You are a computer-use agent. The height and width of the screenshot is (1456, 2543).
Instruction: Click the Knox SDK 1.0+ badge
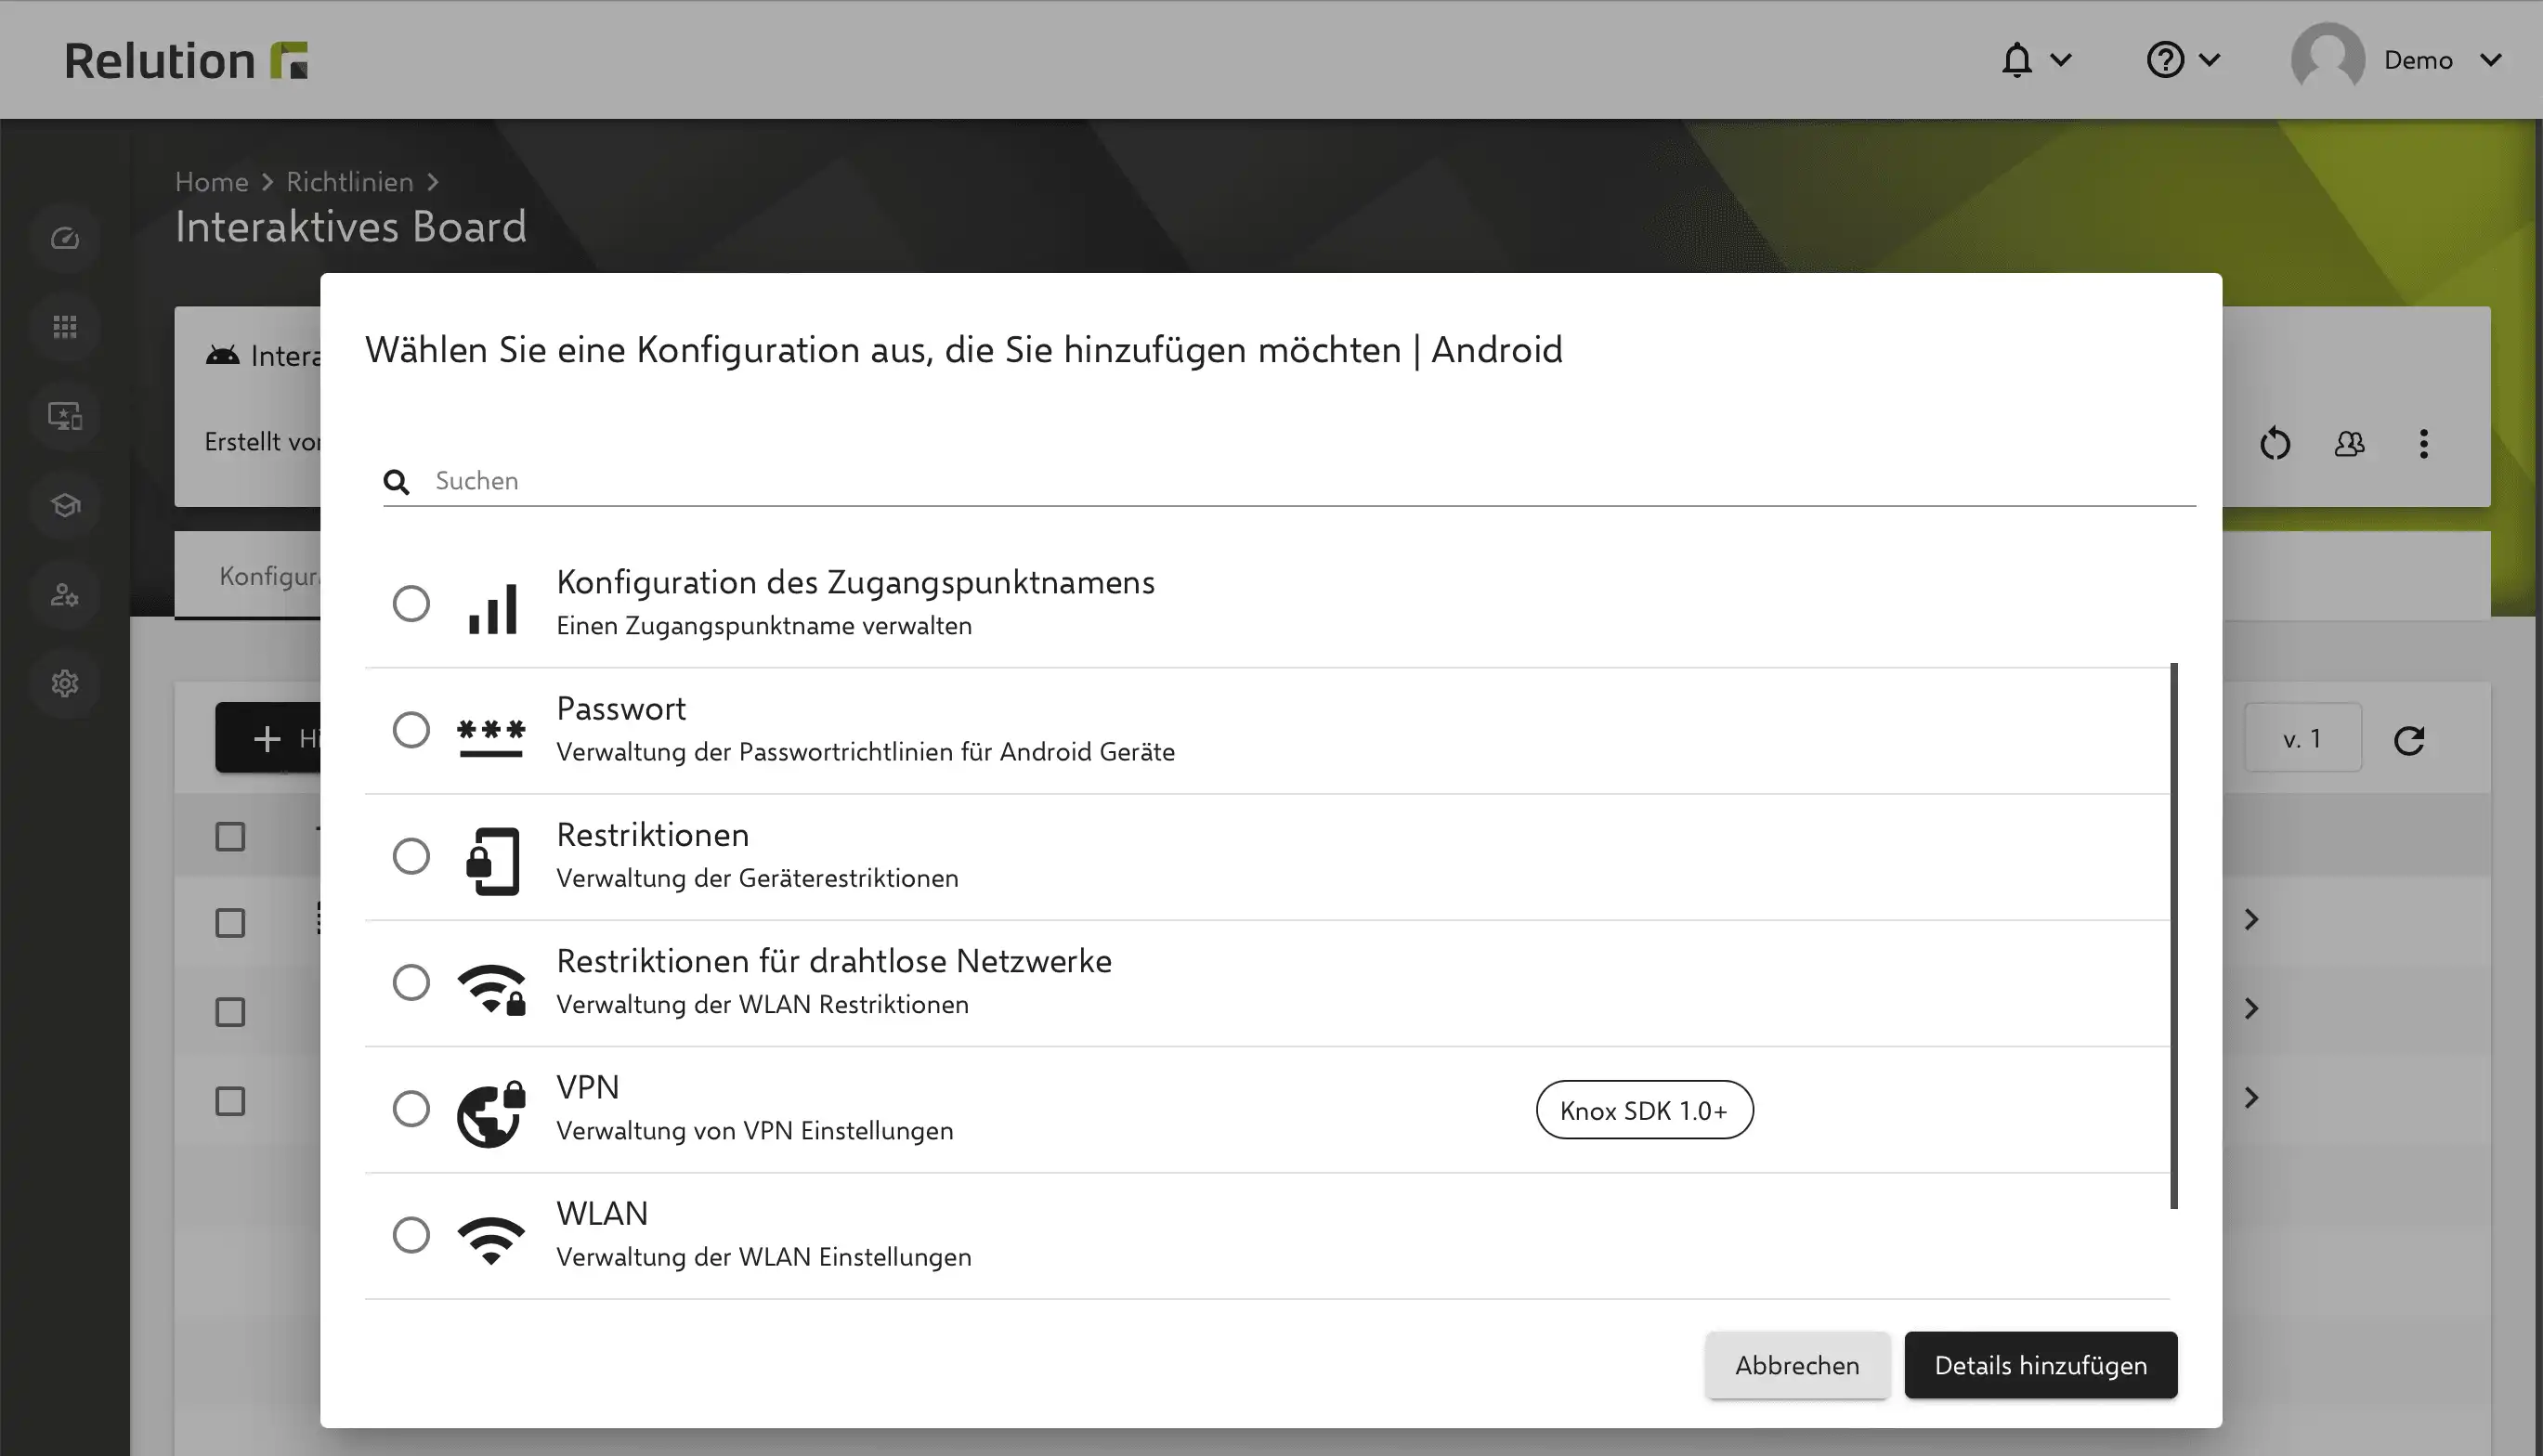coord(1644,1110)
